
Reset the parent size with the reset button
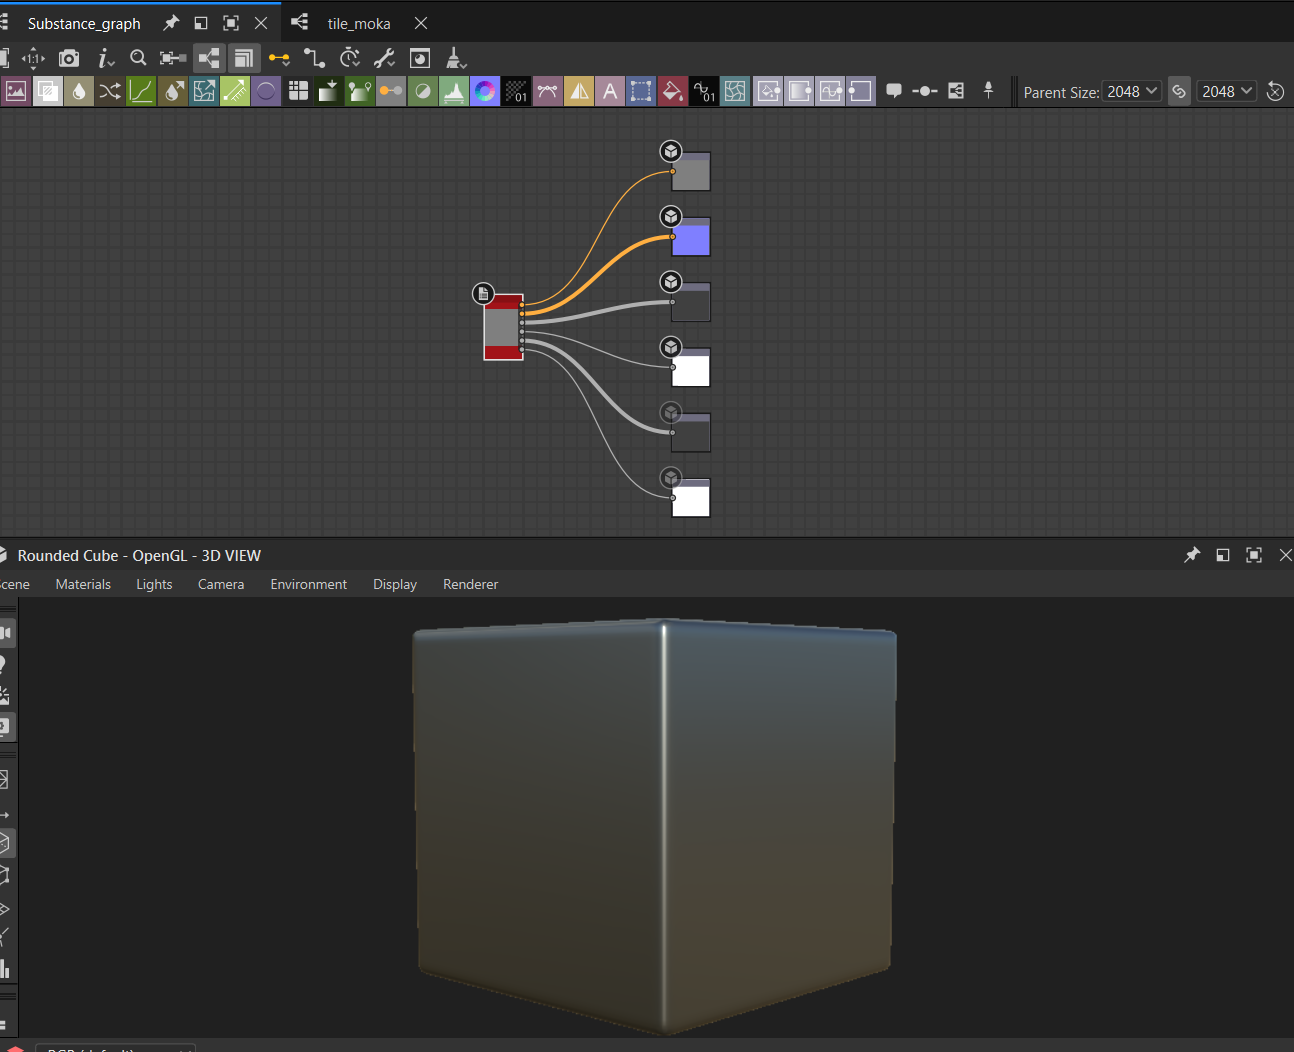[x=1275, y=92]
